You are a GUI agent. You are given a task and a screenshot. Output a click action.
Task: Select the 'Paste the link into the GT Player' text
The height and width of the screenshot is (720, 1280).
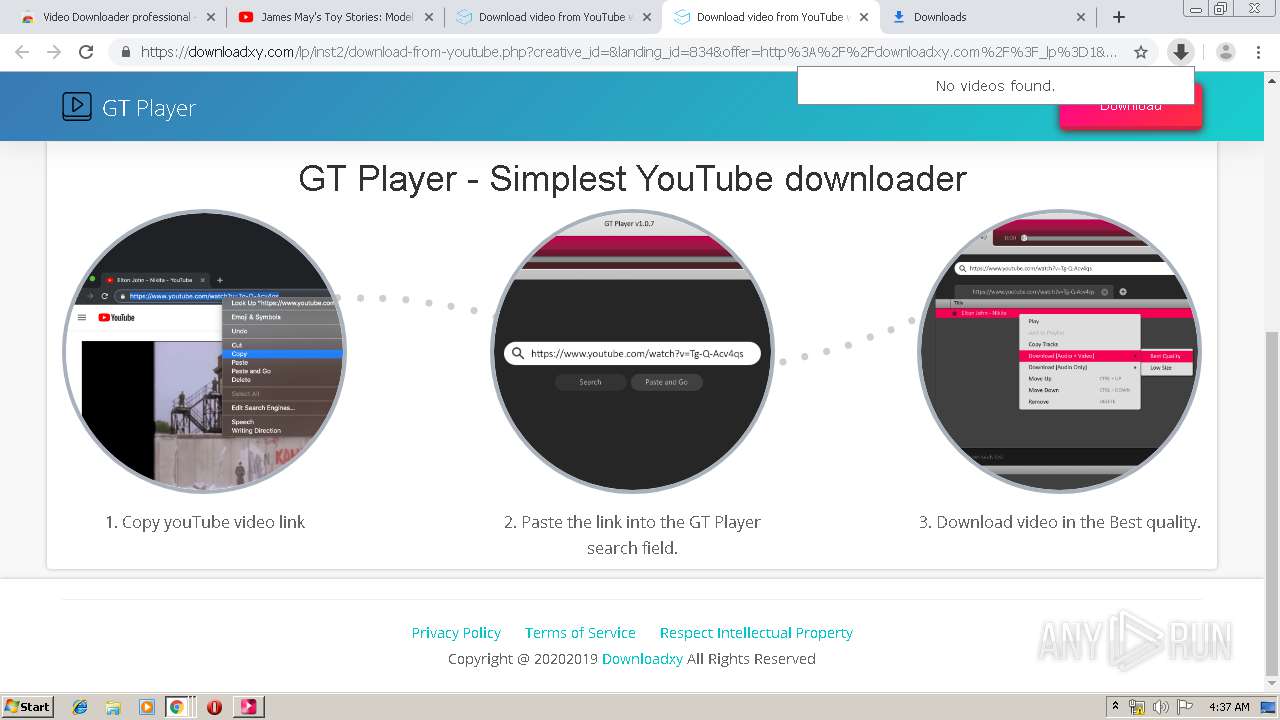tap(640, 522)
